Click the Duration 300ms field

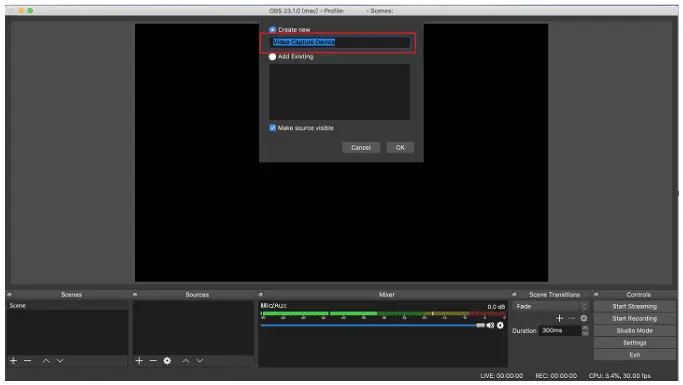point(560,331)
